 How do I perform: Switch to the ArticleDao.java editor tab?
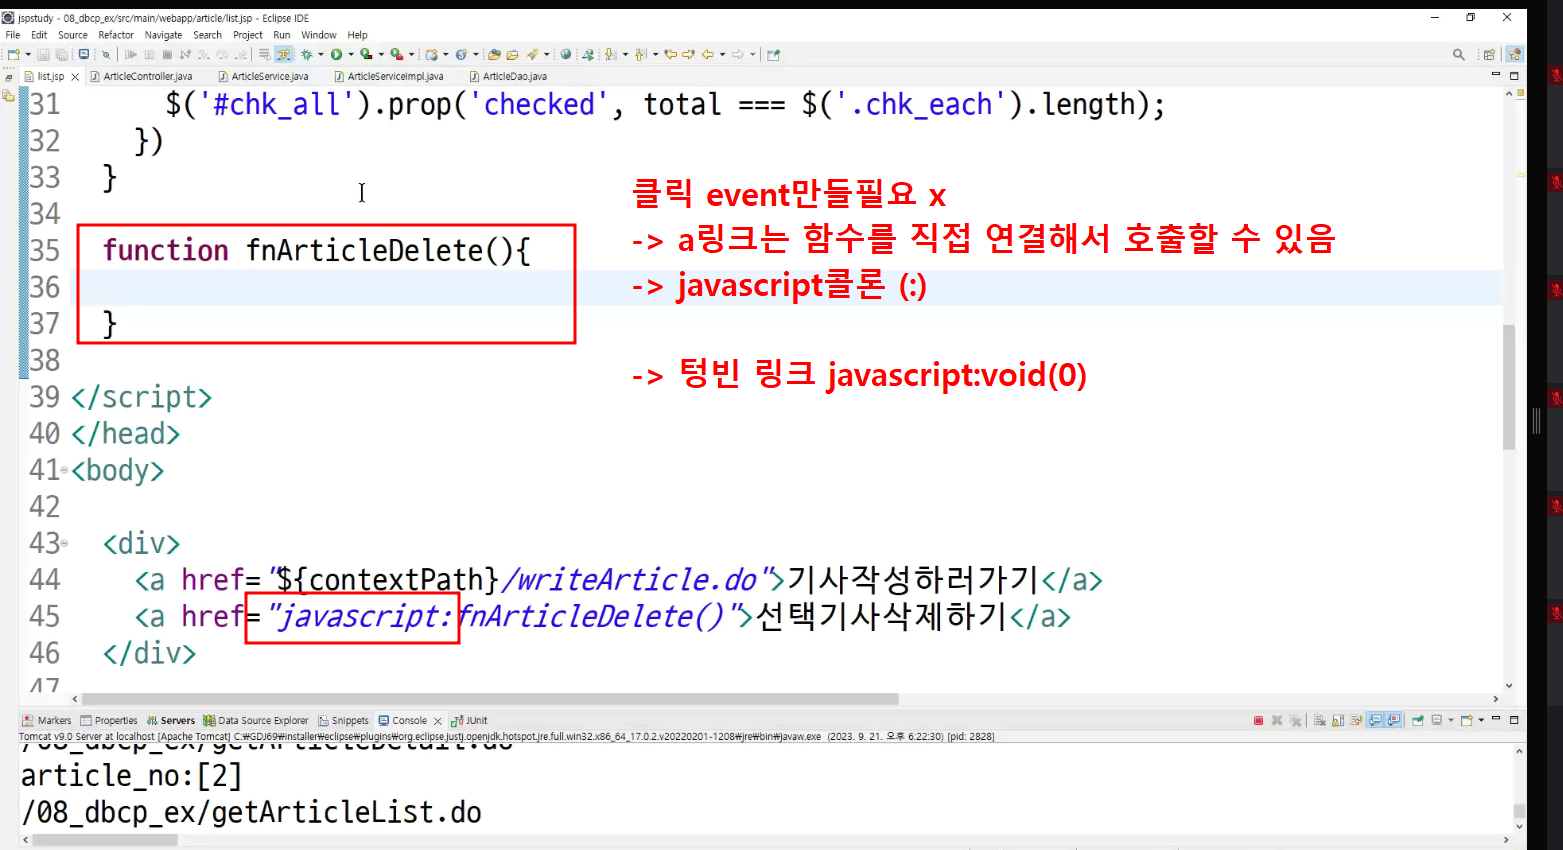coord(508,76)
